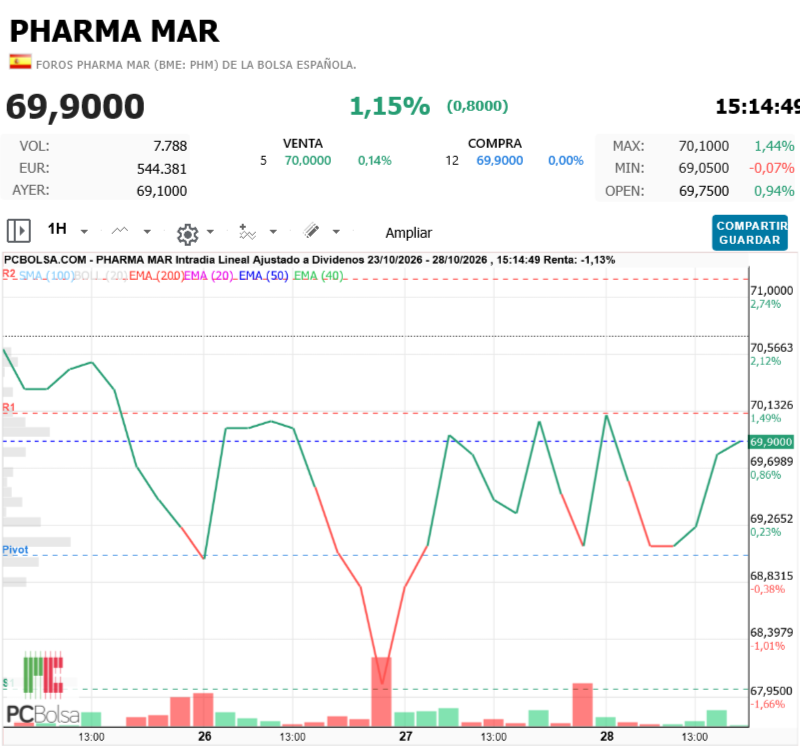Open the chart settings gear icon
This screenshot has width=800, height=746.
[187, 234]
